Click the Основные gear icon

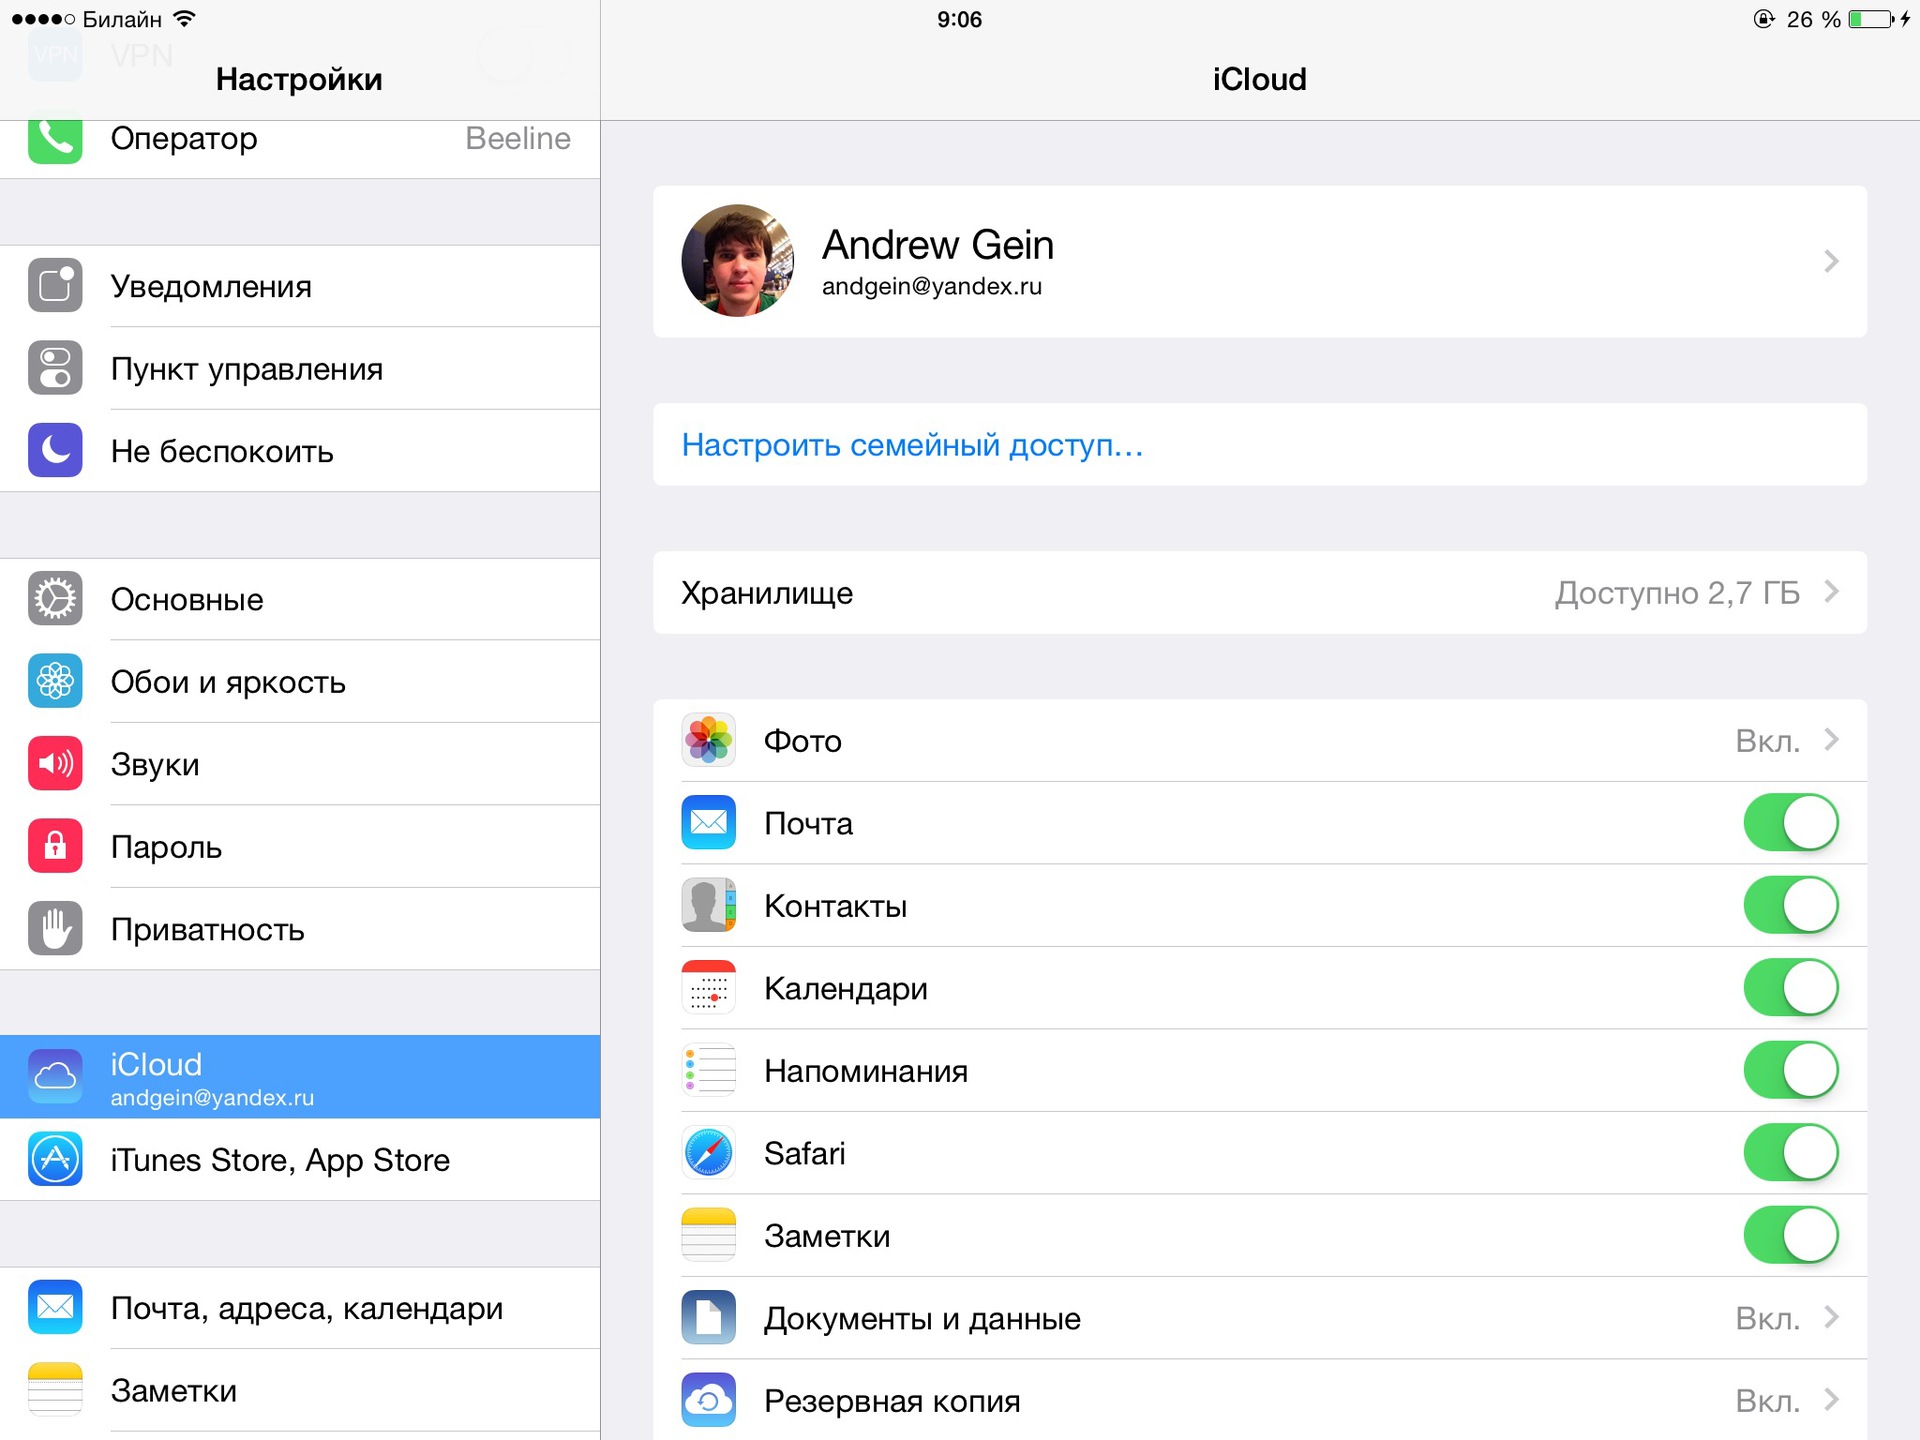[x=55, y=598]
